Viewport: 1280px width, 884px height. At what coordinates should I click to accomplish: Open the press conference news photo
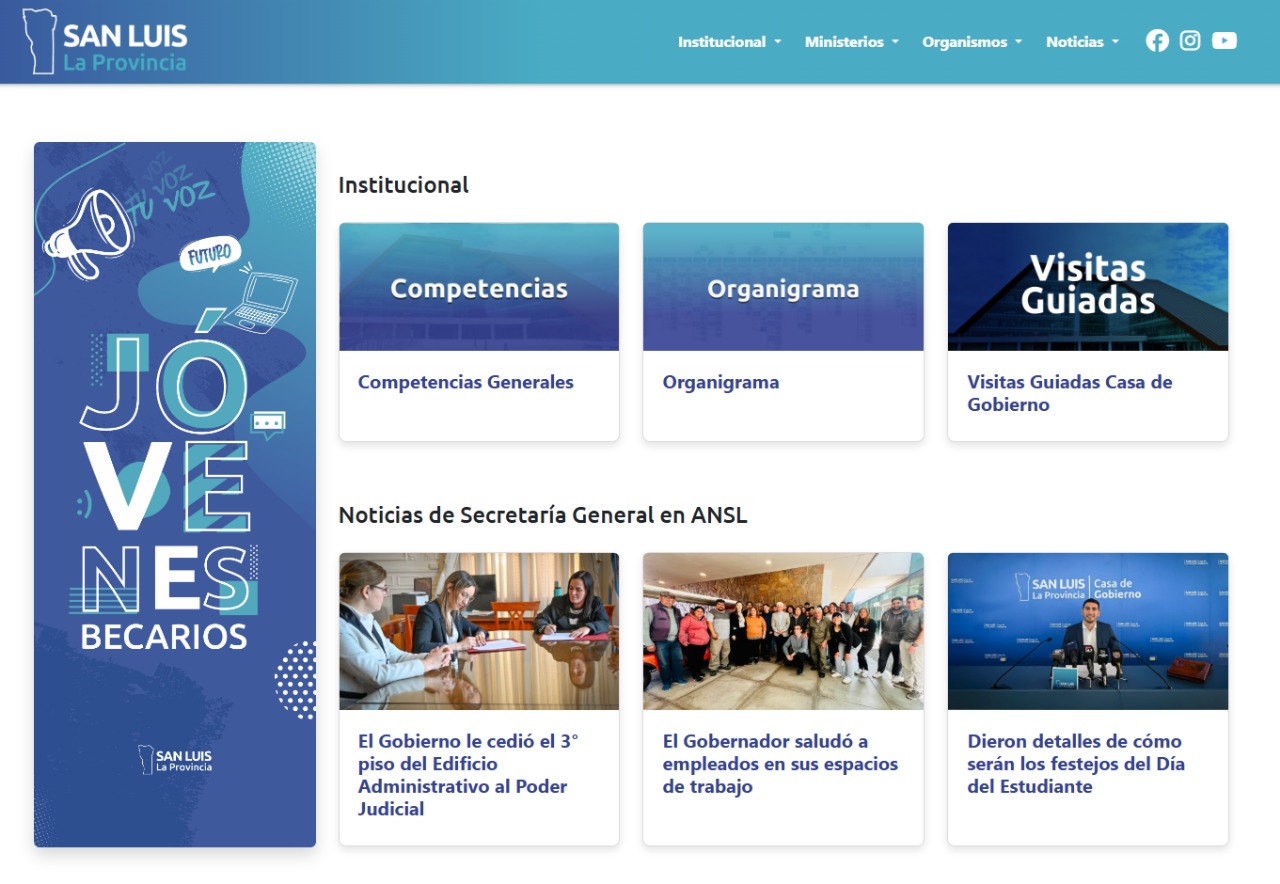click(1088, 631)
